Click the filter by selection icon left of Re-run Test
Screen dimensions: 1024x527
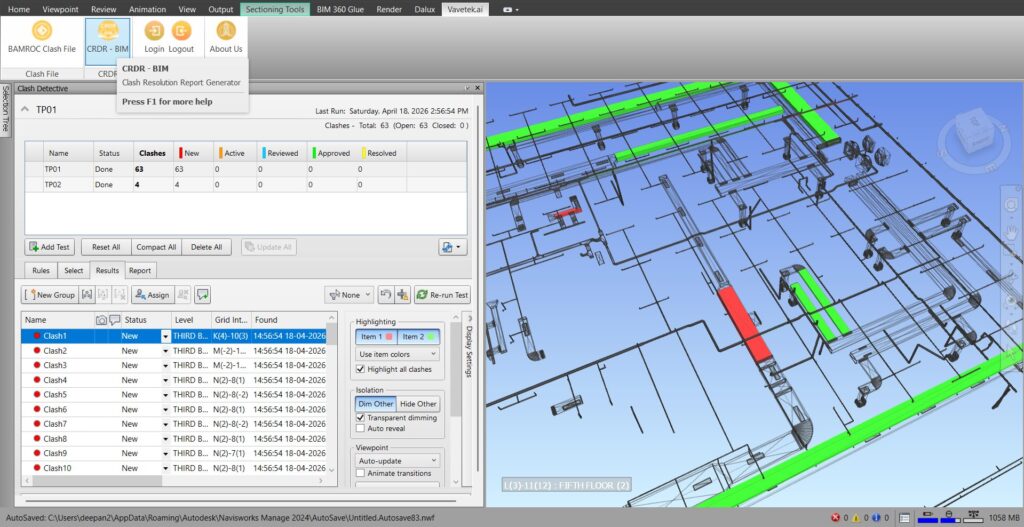pyautogui.click(x=403, y=295)
